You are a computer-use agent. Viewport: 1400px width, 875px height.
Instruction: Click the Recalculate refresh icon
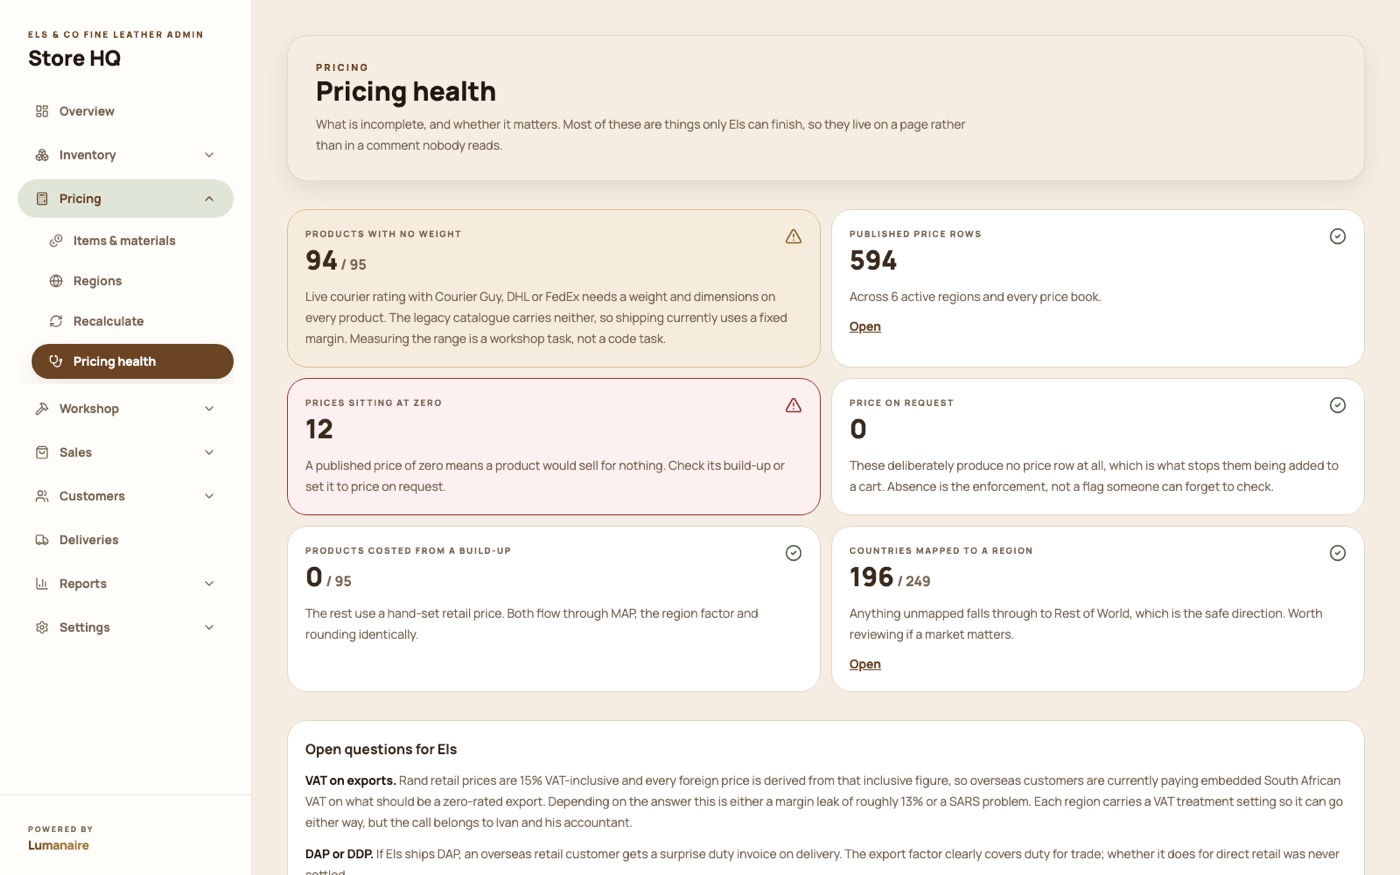coord(56,321)
